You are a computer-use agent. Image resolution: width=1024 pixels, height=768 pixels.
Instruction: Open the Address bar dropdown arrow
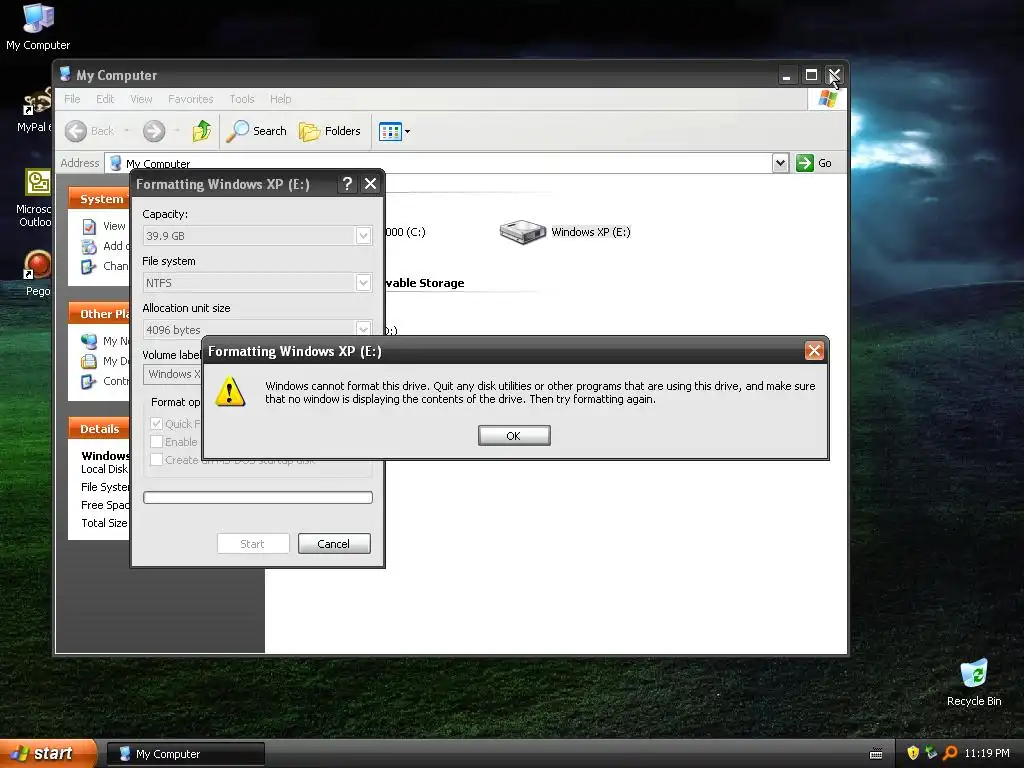(x=780, y=163)
